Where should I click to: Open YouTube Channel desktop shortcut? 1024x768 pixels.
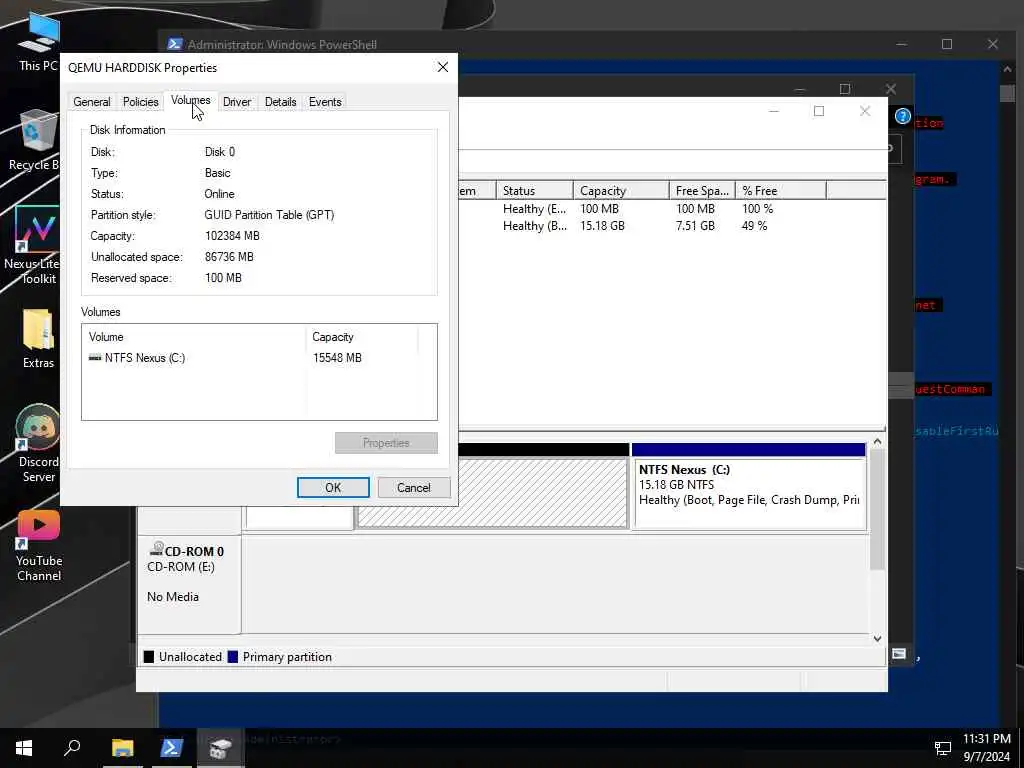(x=39, y=545)
